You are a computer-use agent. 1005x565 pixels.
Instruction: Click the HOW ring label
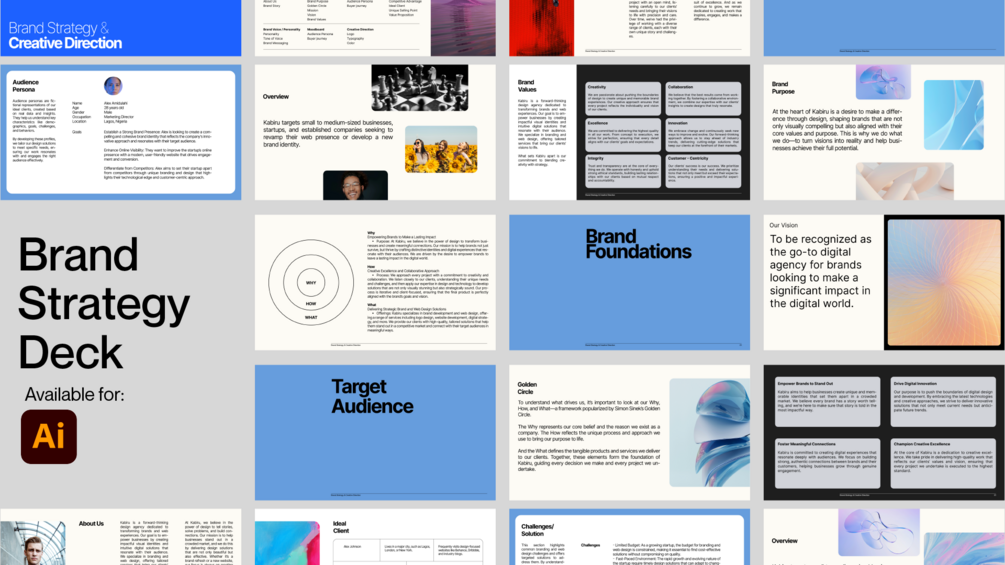[311, 304]
